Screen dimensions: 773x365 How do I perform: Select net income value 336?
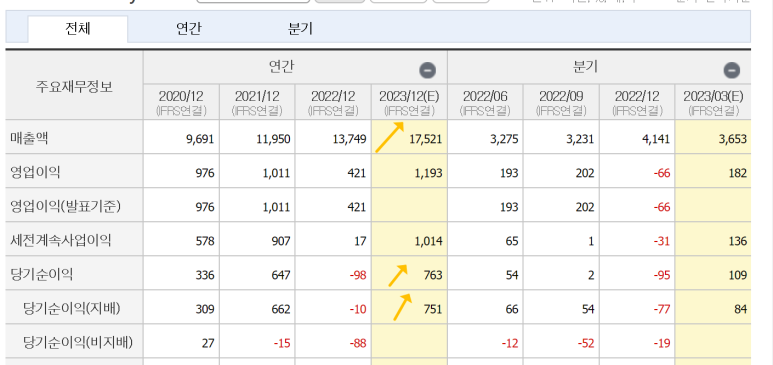[x=206, y=275]
